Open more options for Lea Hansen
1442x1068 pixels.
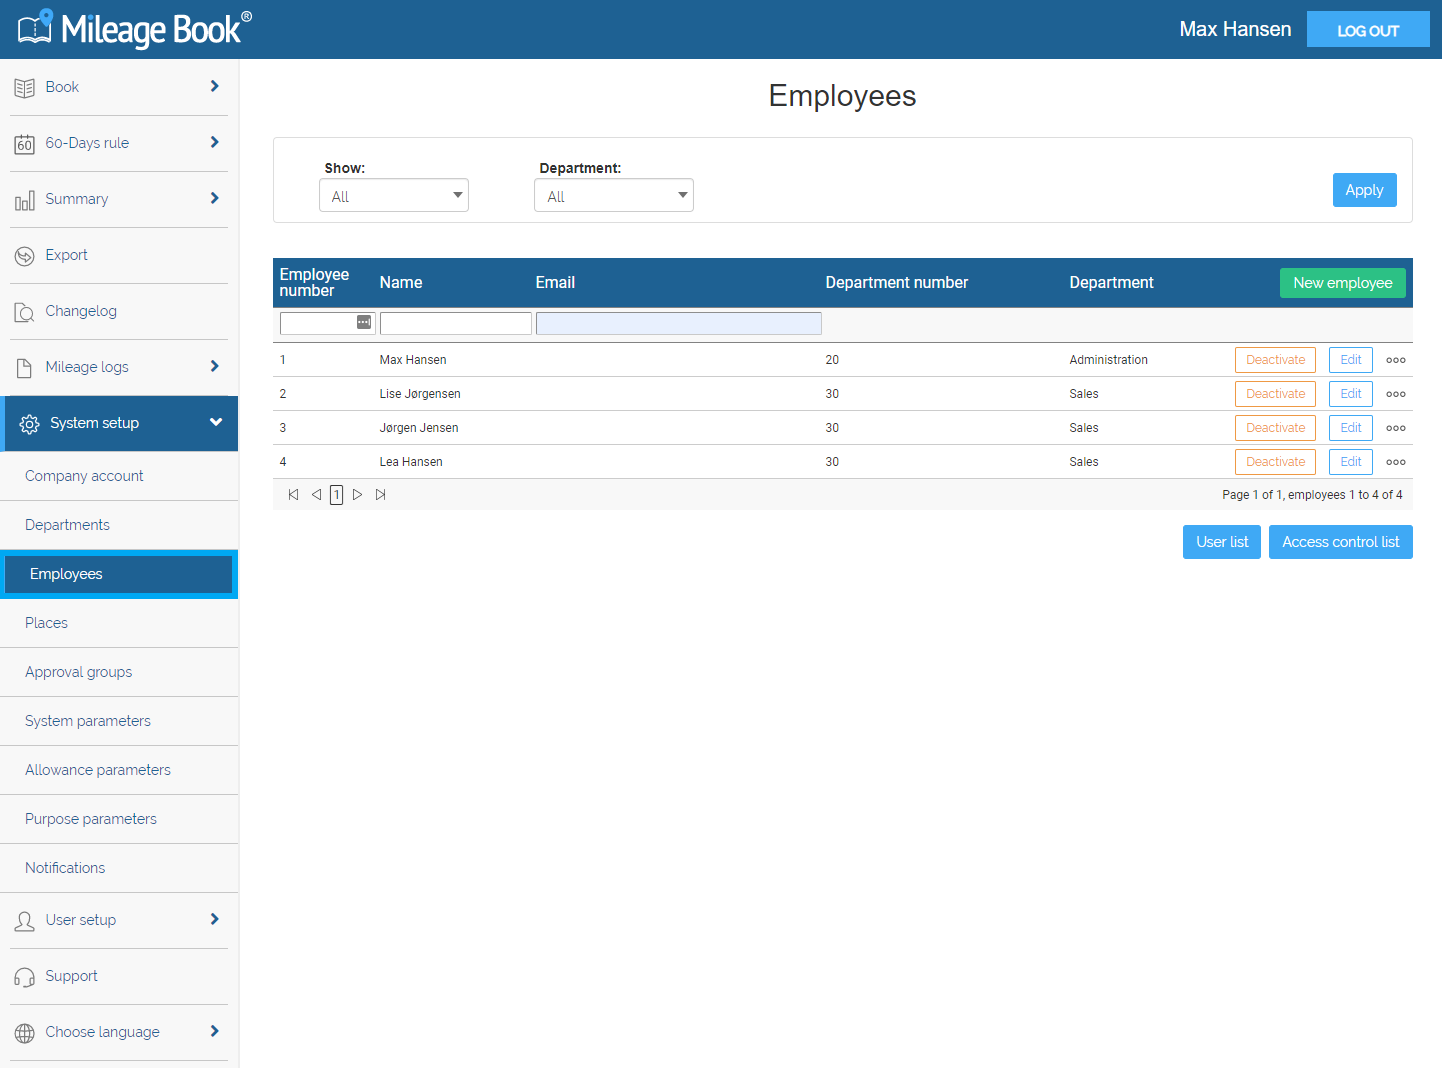[1396, 462]
